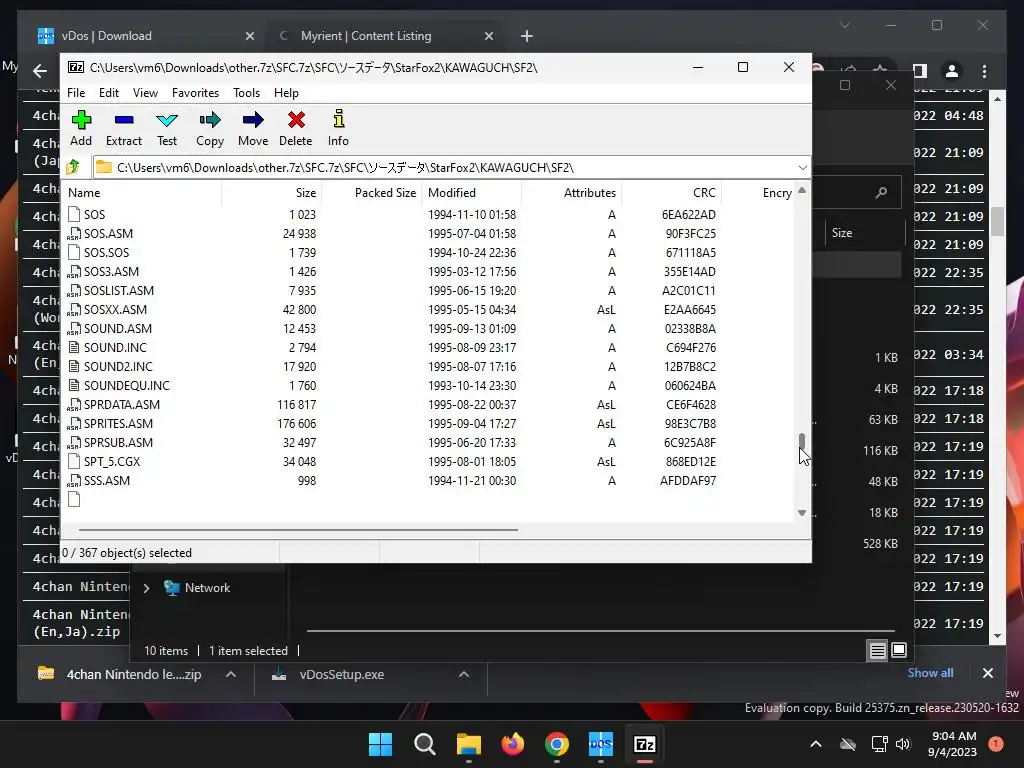
Task: Expand the address path dropdown in 7-Zip
Action: [x=803, y=168]
